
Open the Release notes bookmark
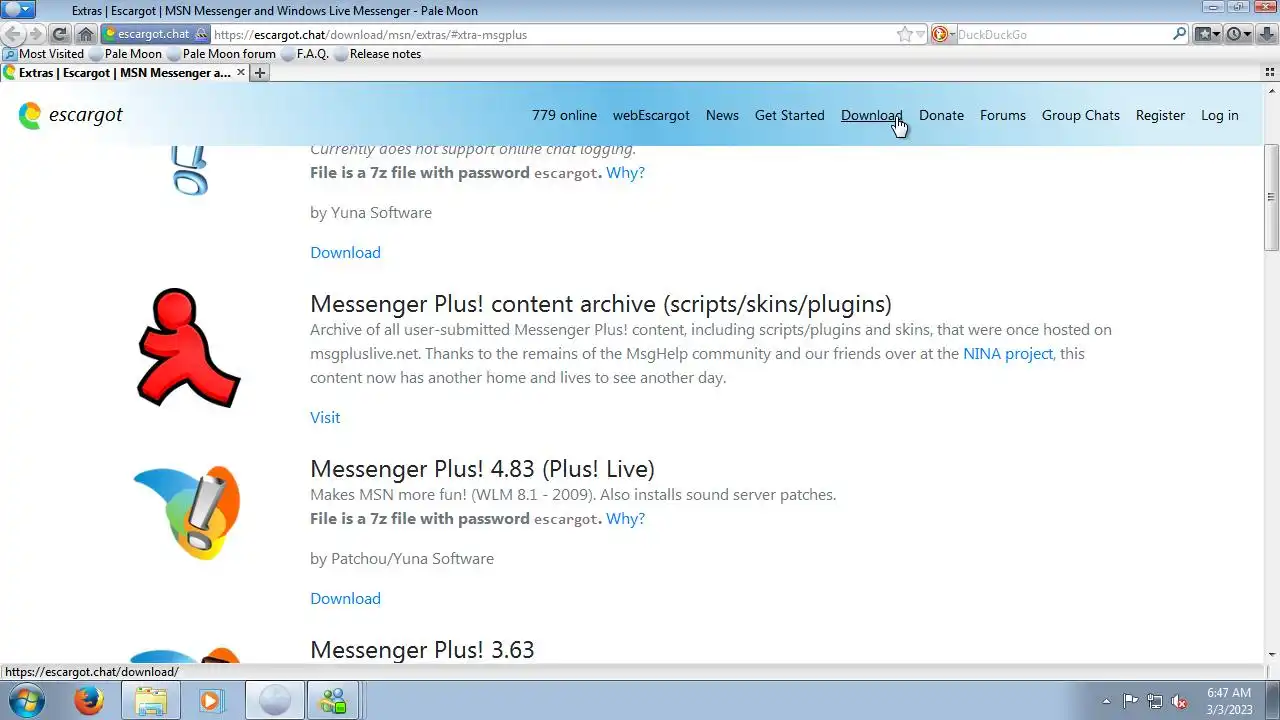point(376,54)
